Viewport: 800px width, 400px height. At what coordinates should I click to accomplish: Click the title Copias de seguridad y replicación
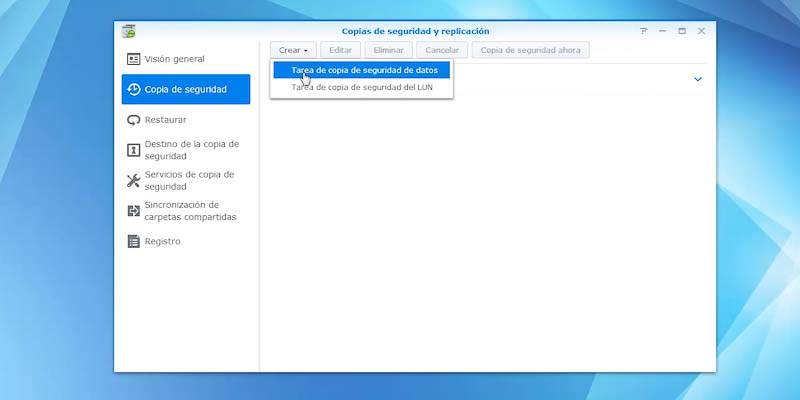415,31
